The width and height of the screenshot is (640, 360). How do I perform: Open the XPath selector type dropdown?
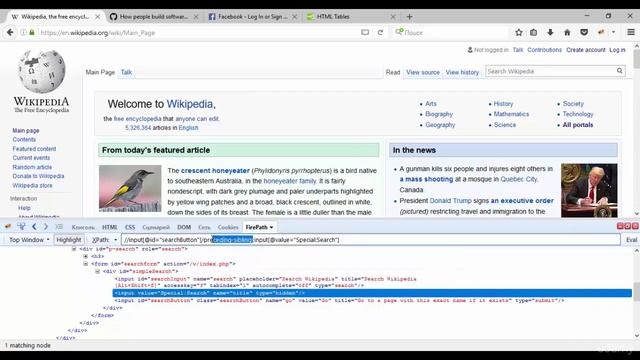[116, 240]
